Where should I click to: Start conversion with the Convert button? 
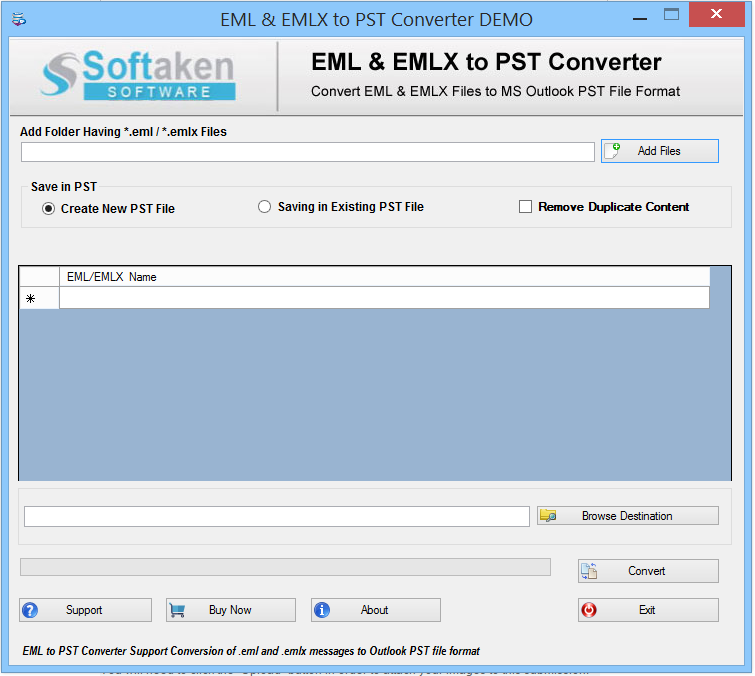pos(648,571)
